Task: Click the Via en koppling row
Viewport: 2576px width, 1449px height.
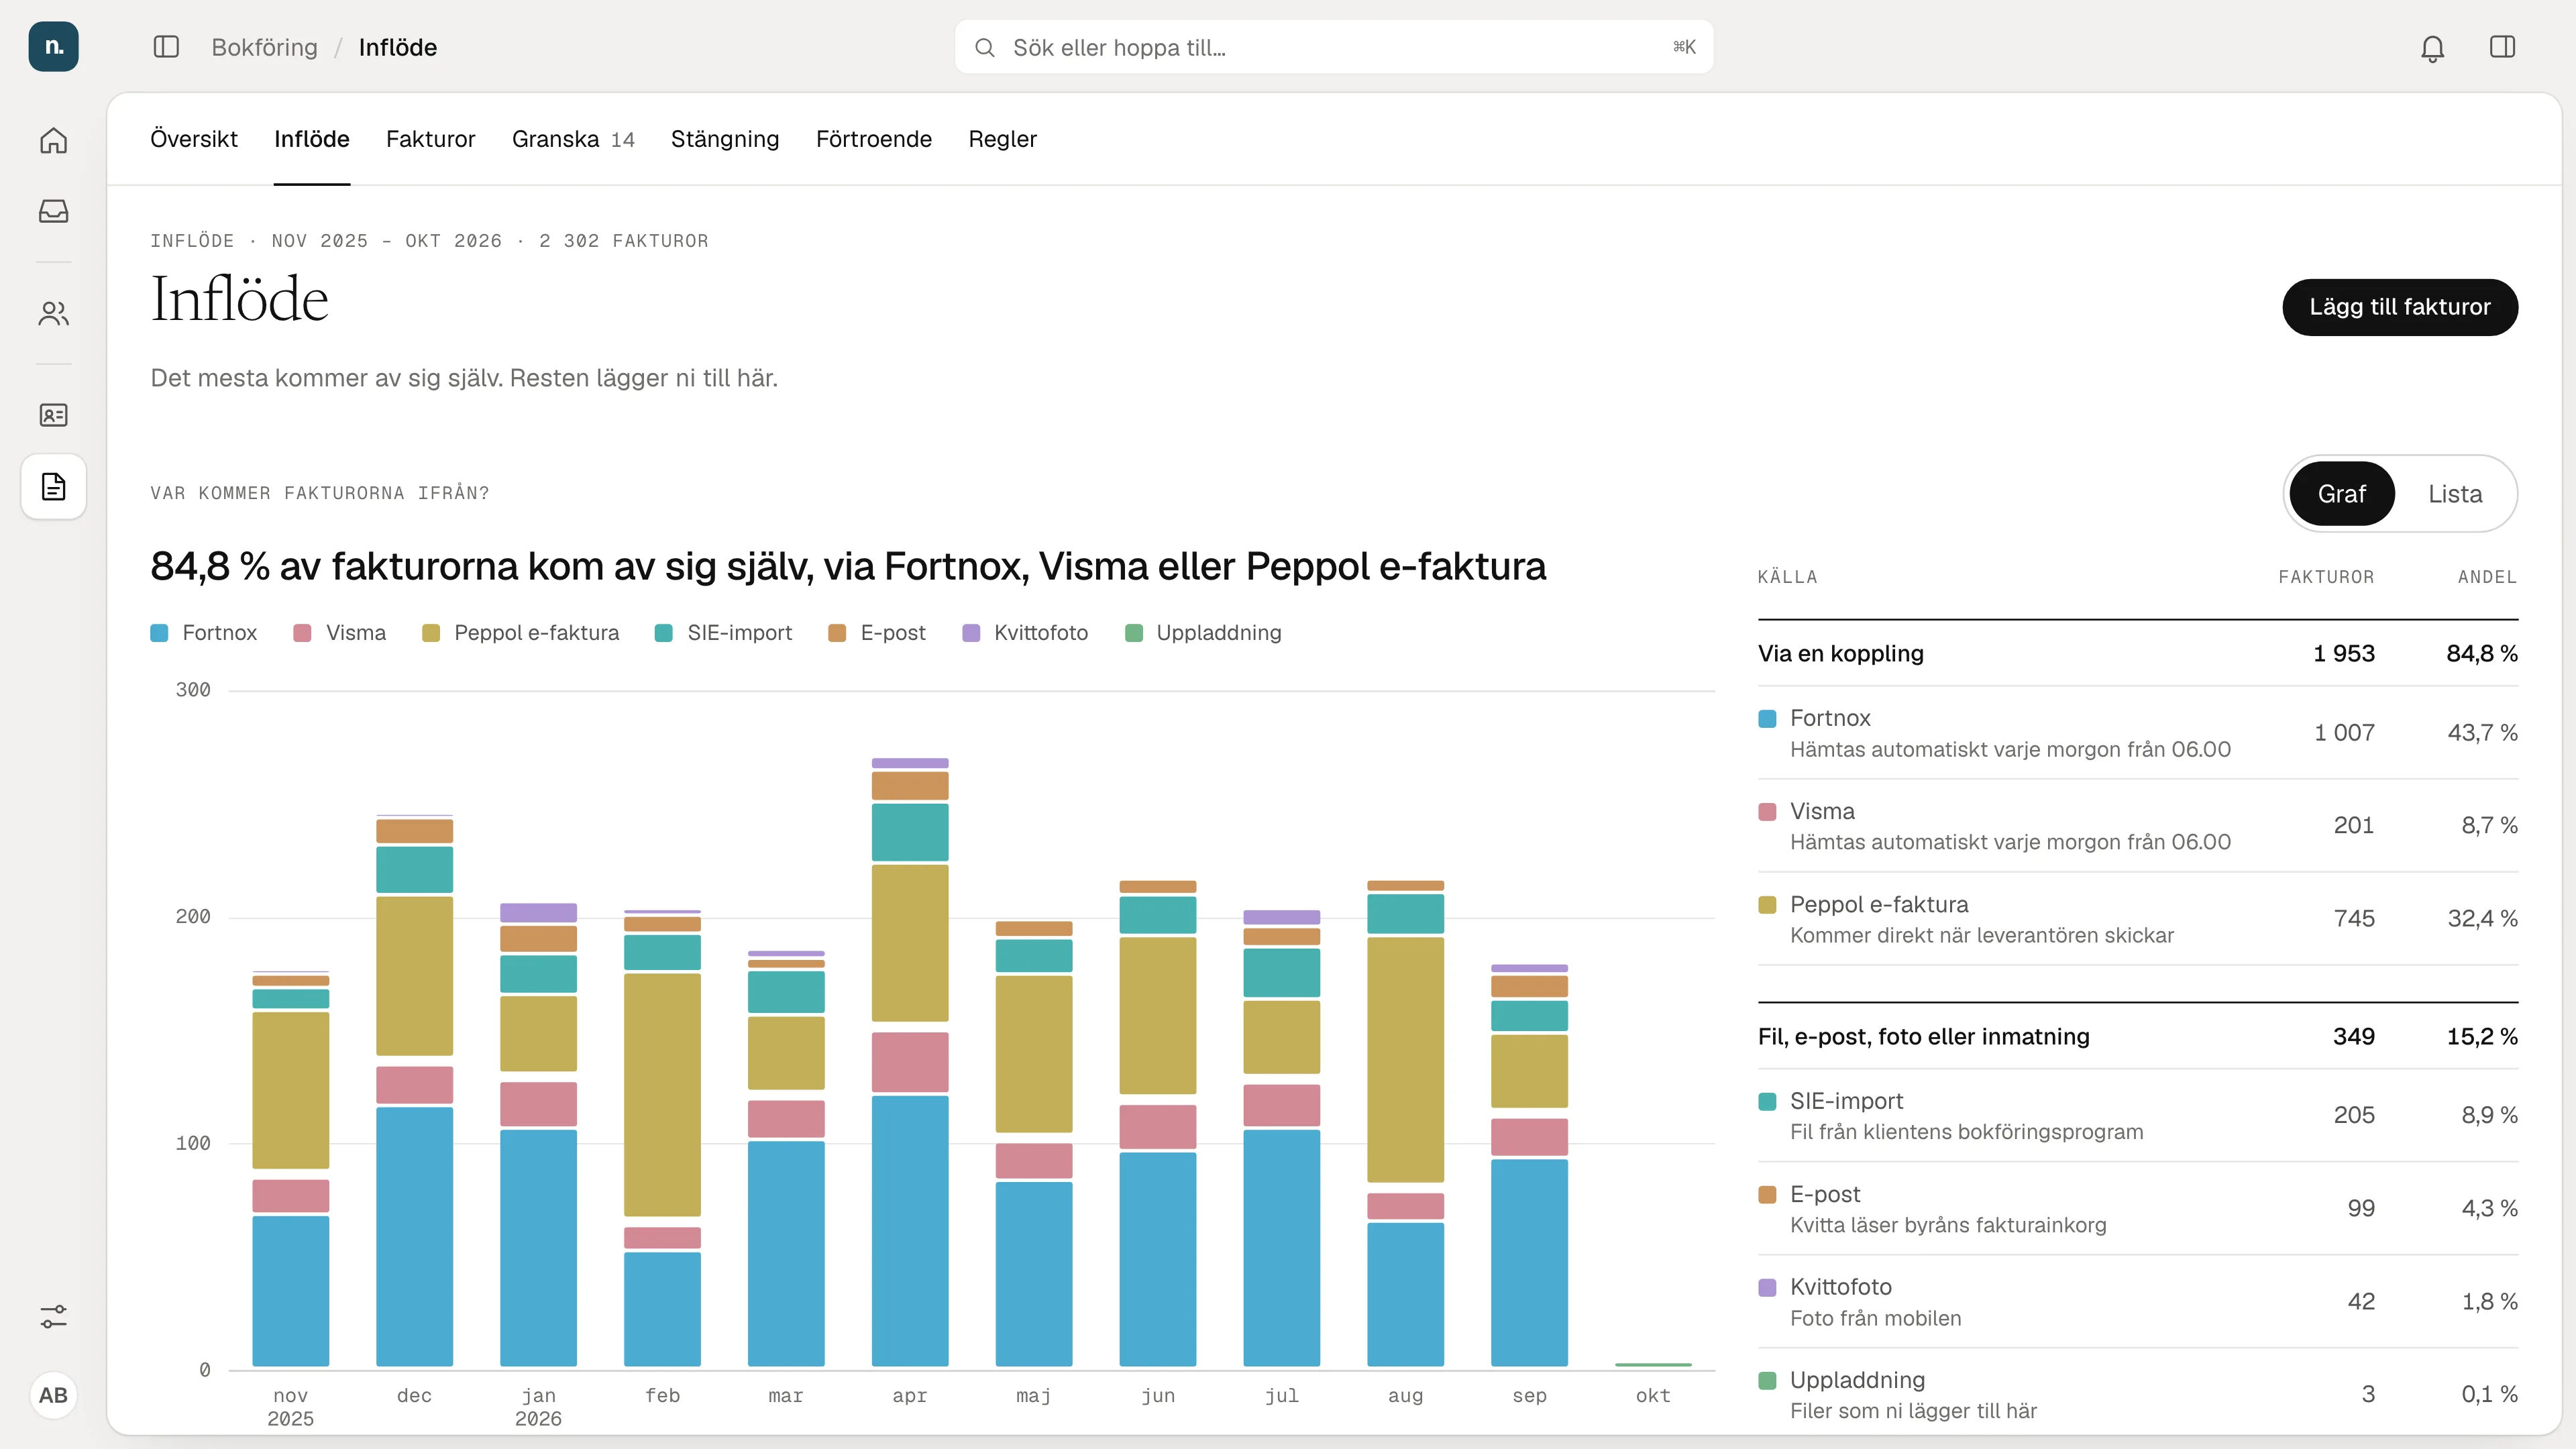Action: tap(2137, 654)
